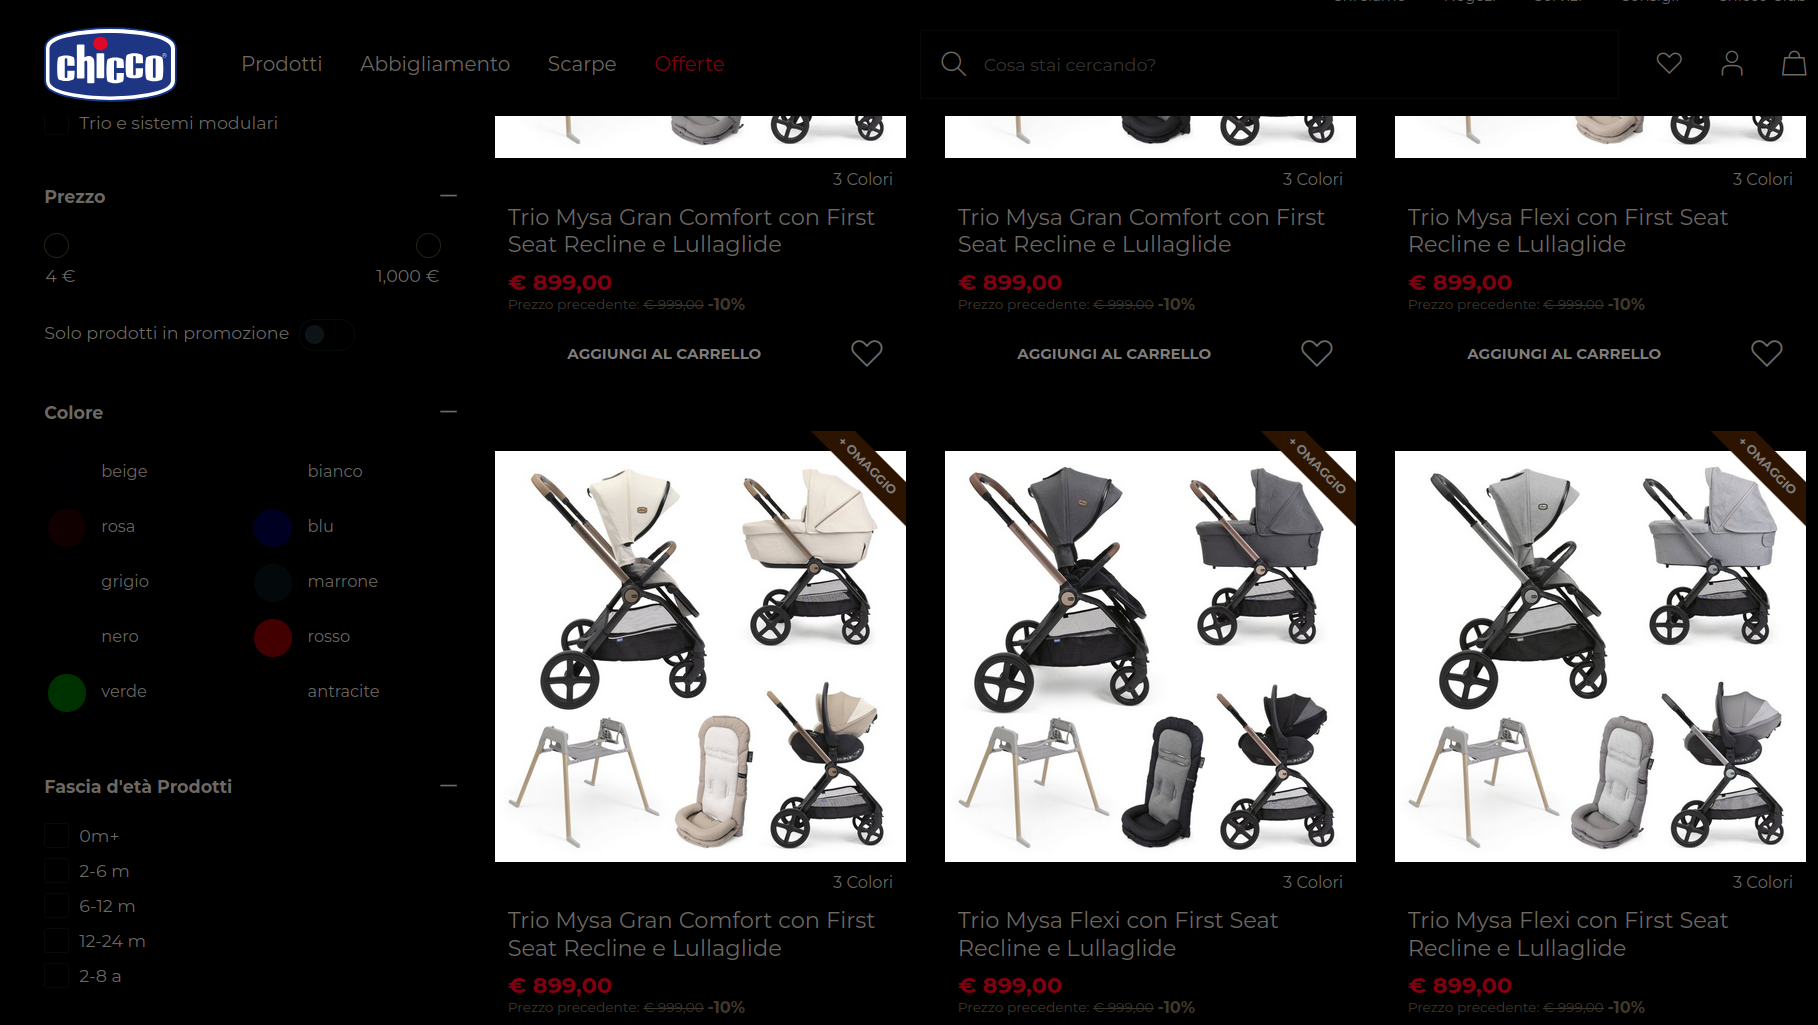Select the rosso color swatch

click(x=273, y=637)
